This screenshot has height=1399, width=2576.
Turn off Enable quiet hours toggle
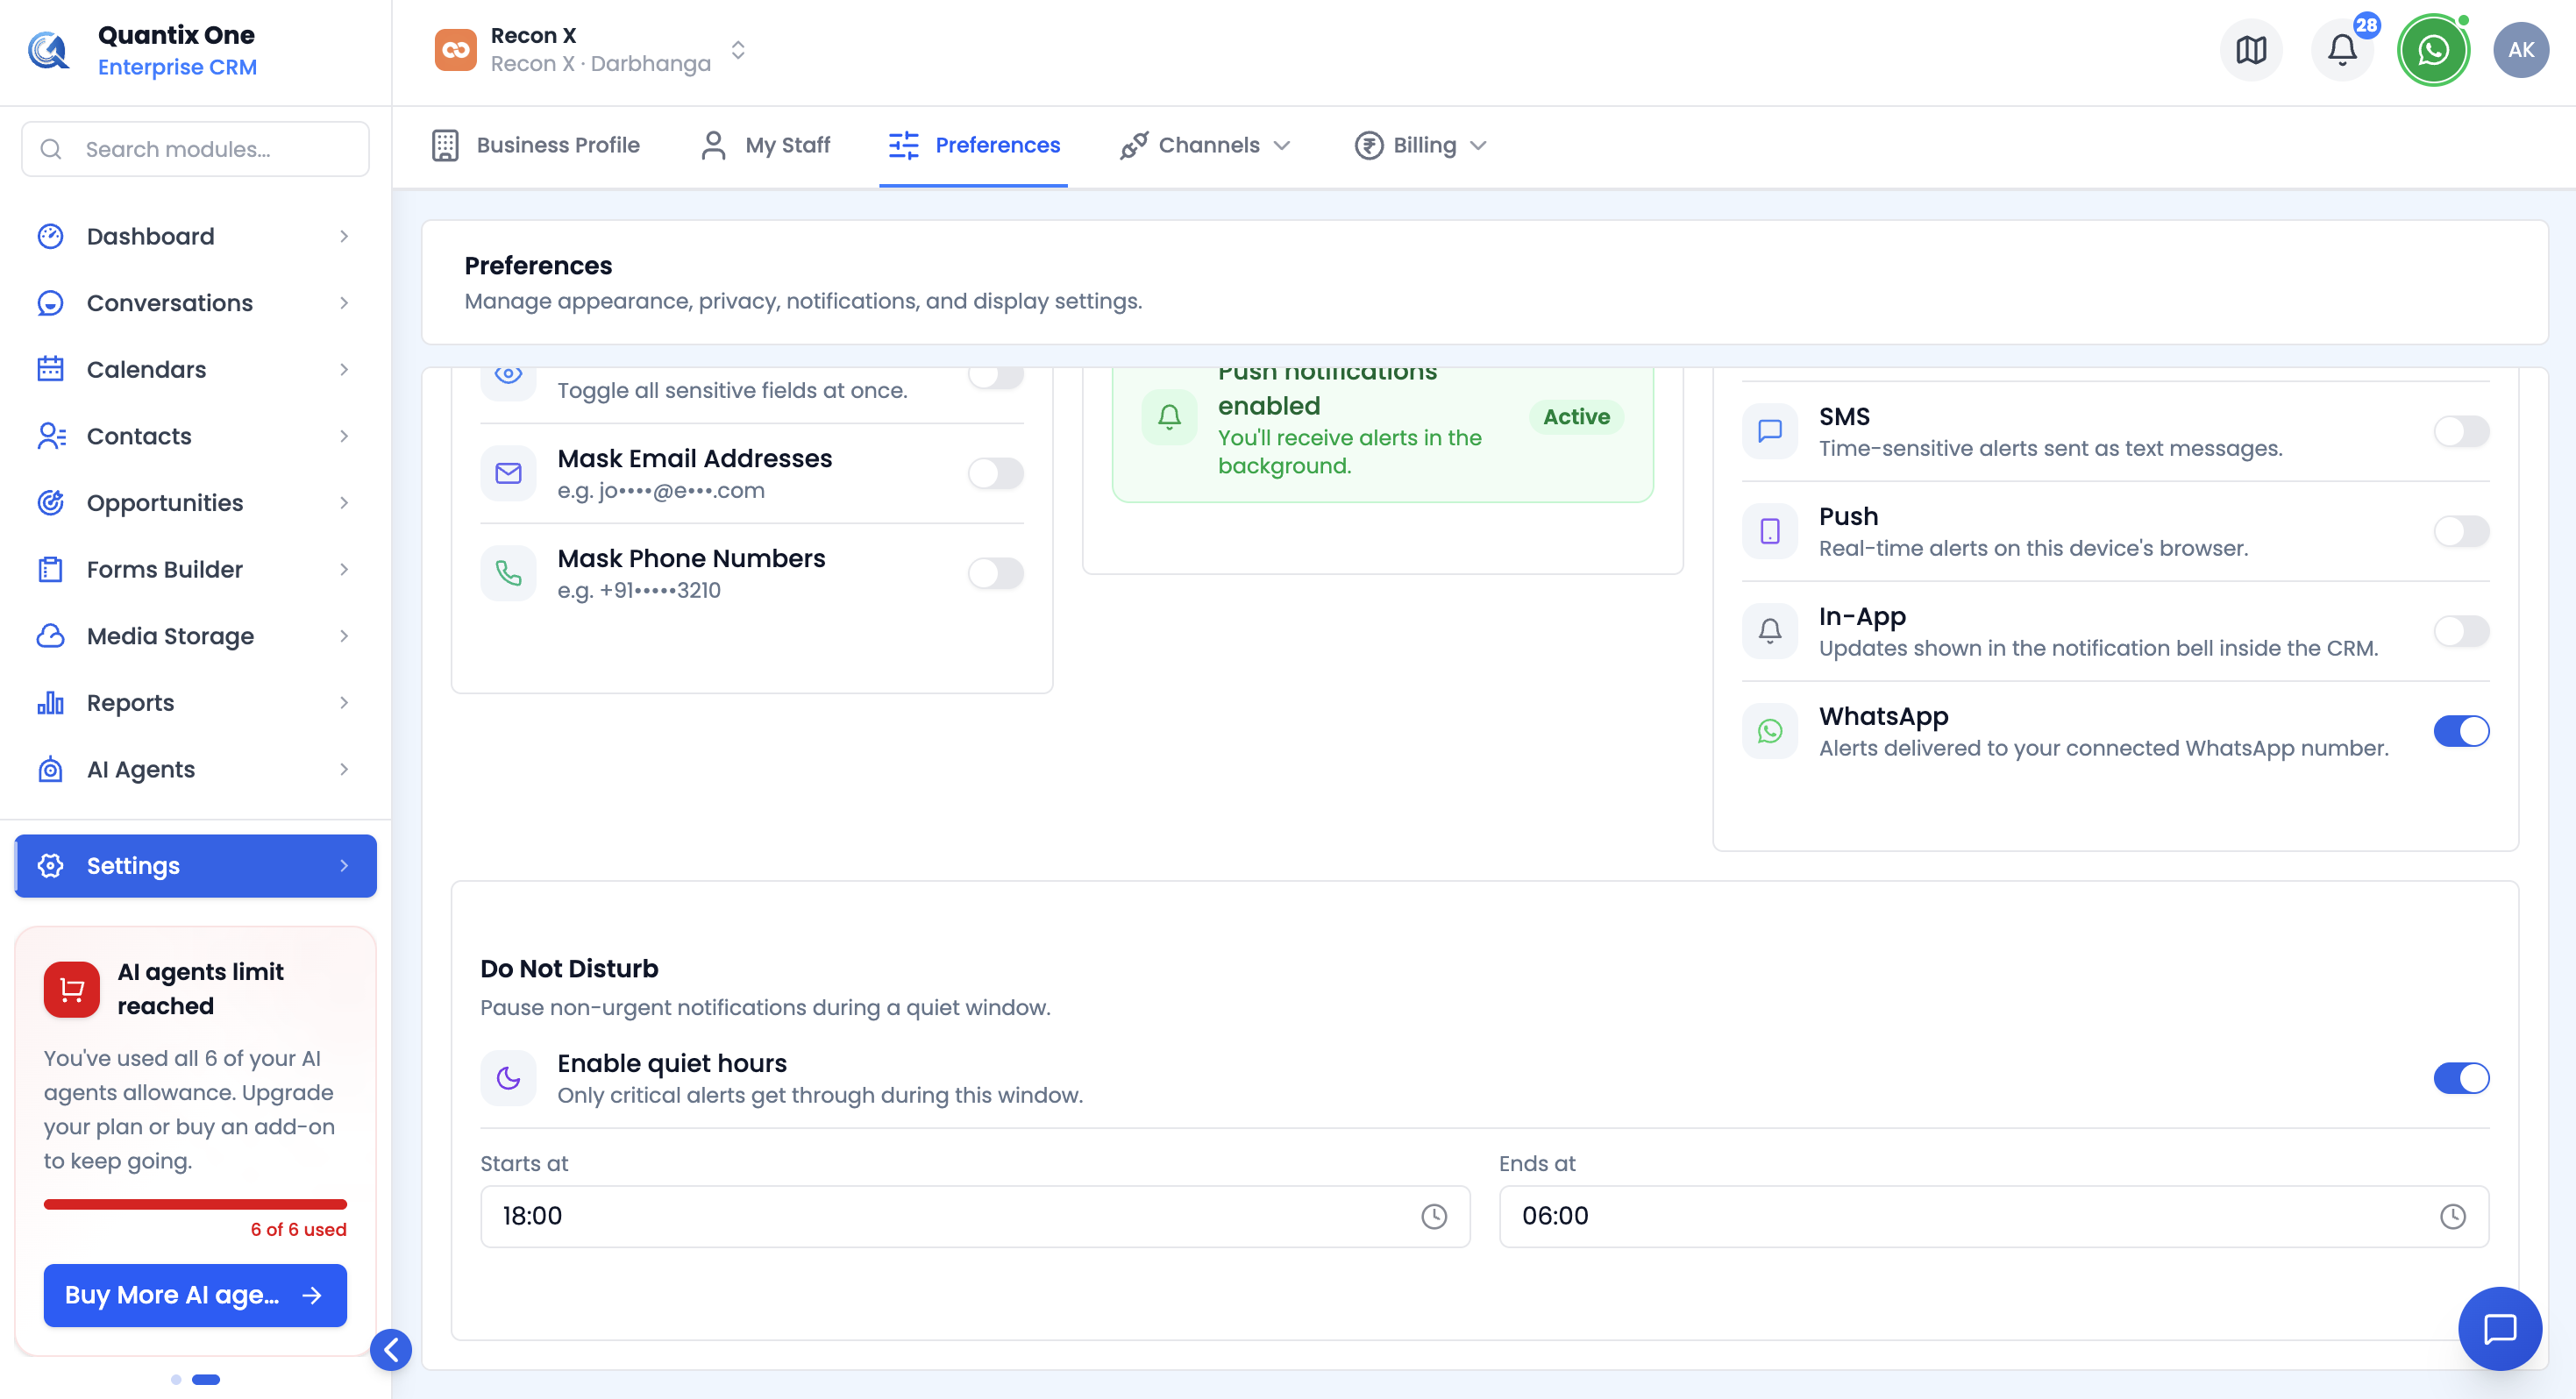[x=2461, y=1078]
